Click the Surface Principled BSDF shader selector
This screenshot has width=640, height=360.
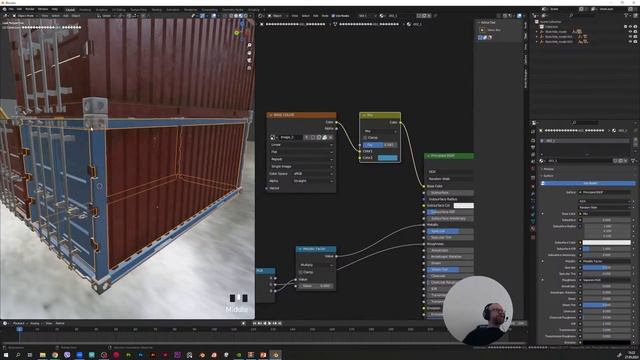pos(605,192)
